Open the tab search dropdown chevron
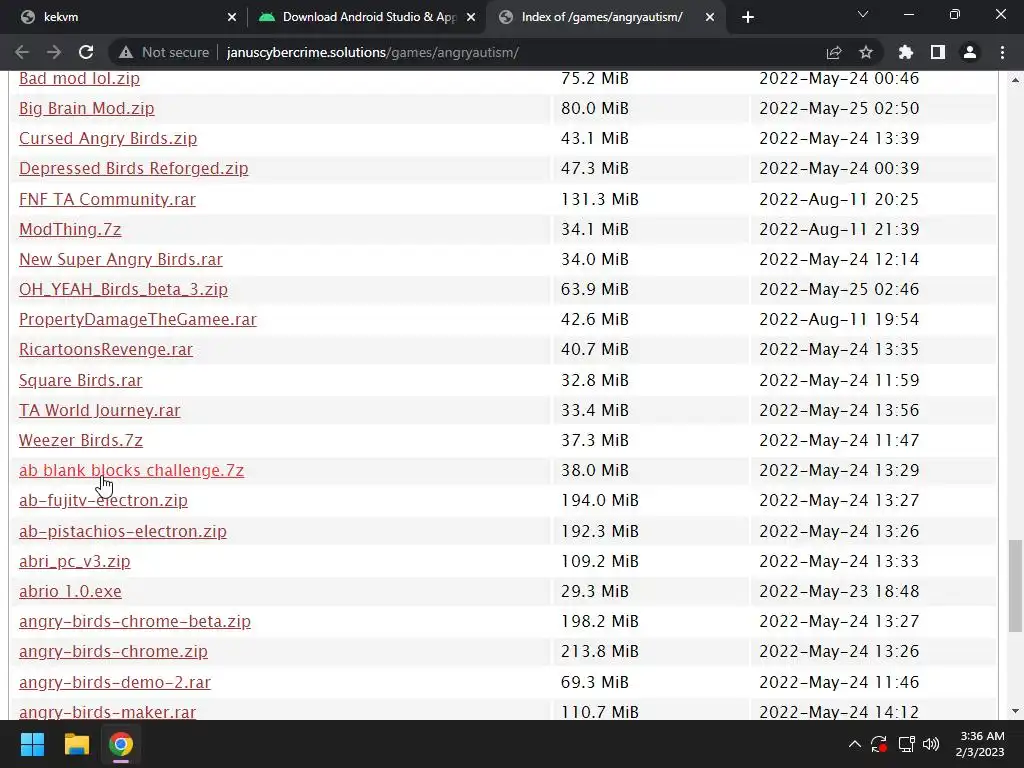This screenshot has height=768, width=1024. 863,14
